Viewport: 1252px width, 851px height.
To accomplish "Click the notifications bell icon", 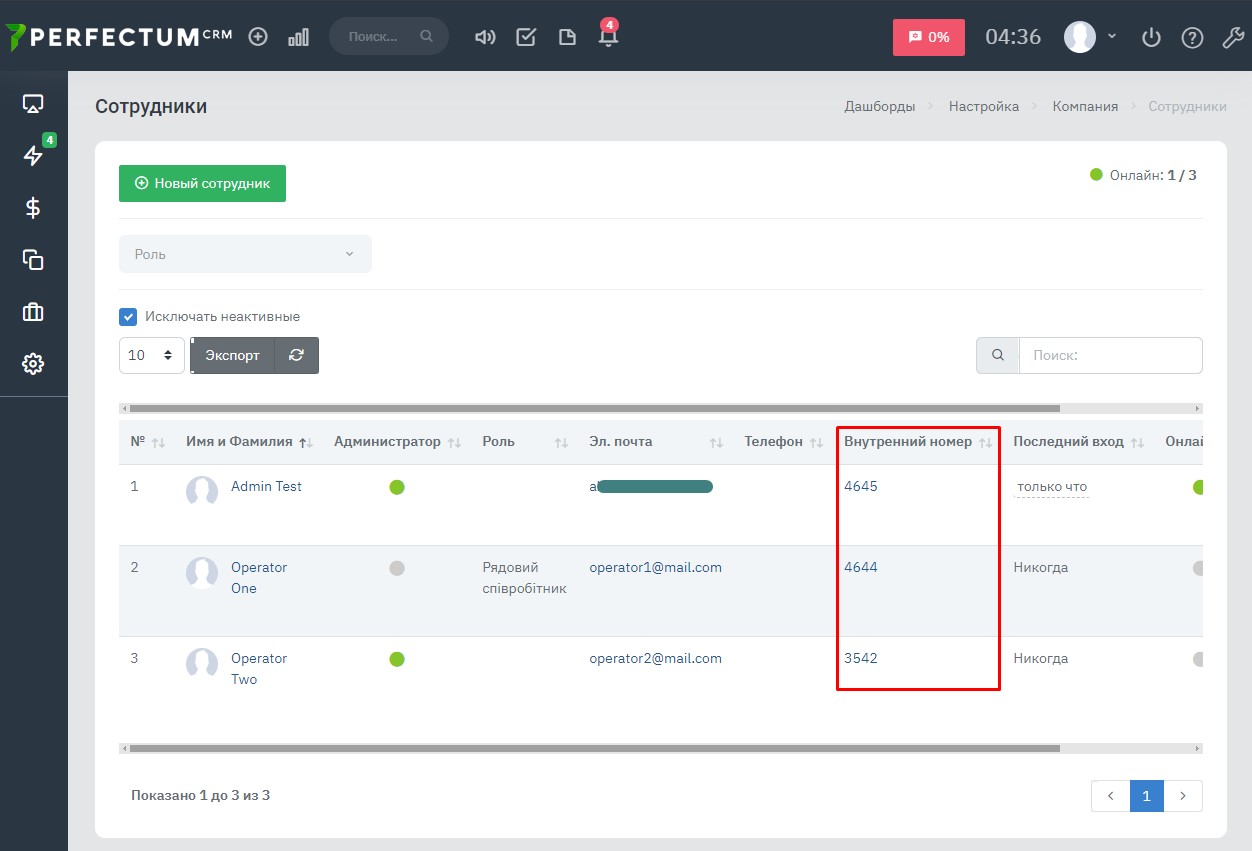I will tap(607, 38).
